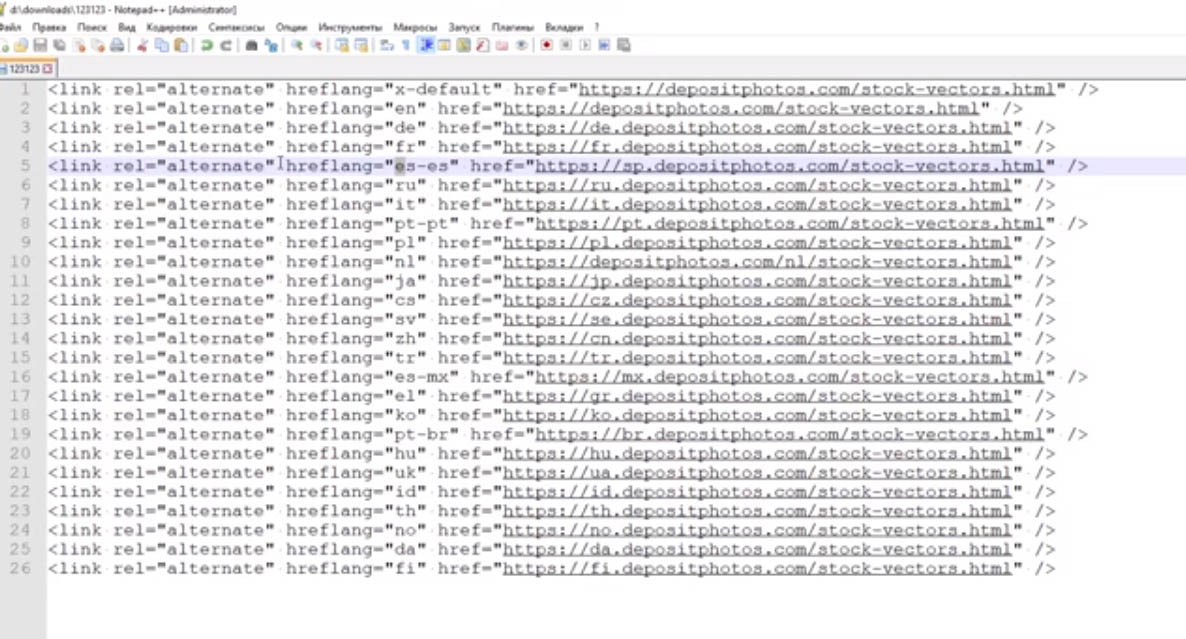The height and width of the screenshot is (639, 1186).
Task: Select the 123123 document tab
Action: [x=23, y=69]
